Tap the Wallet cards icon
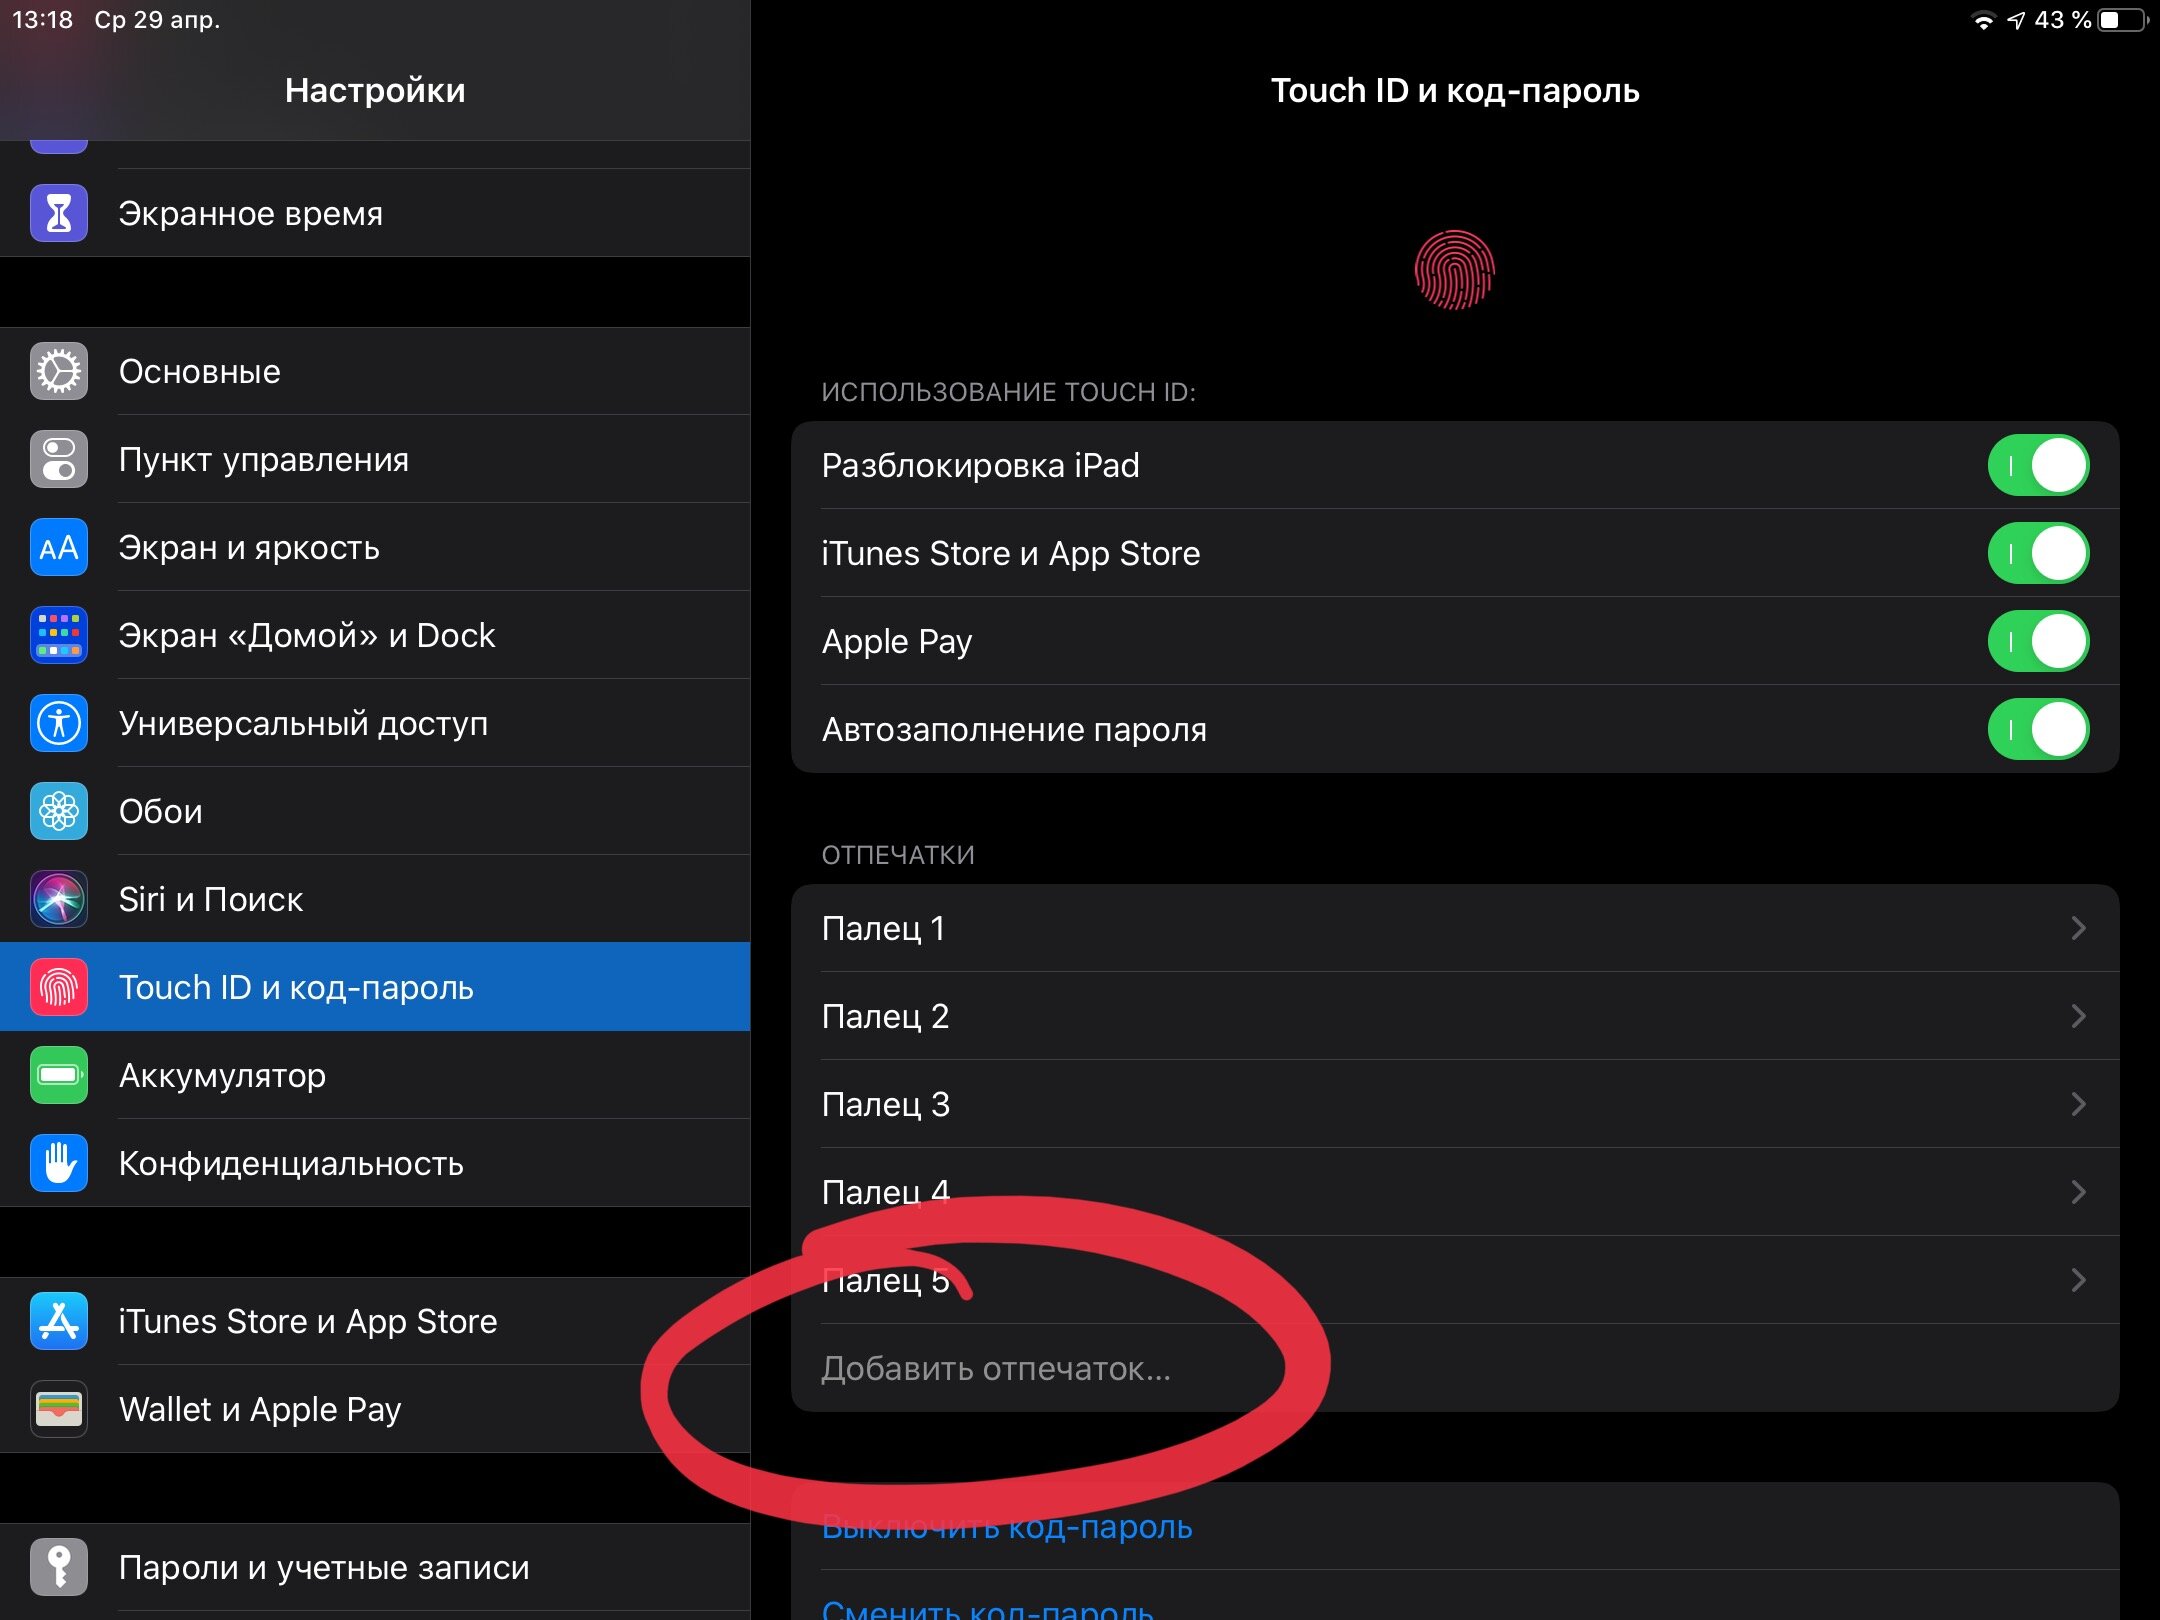The image size is (2160, 1620). click(59, 1410)
